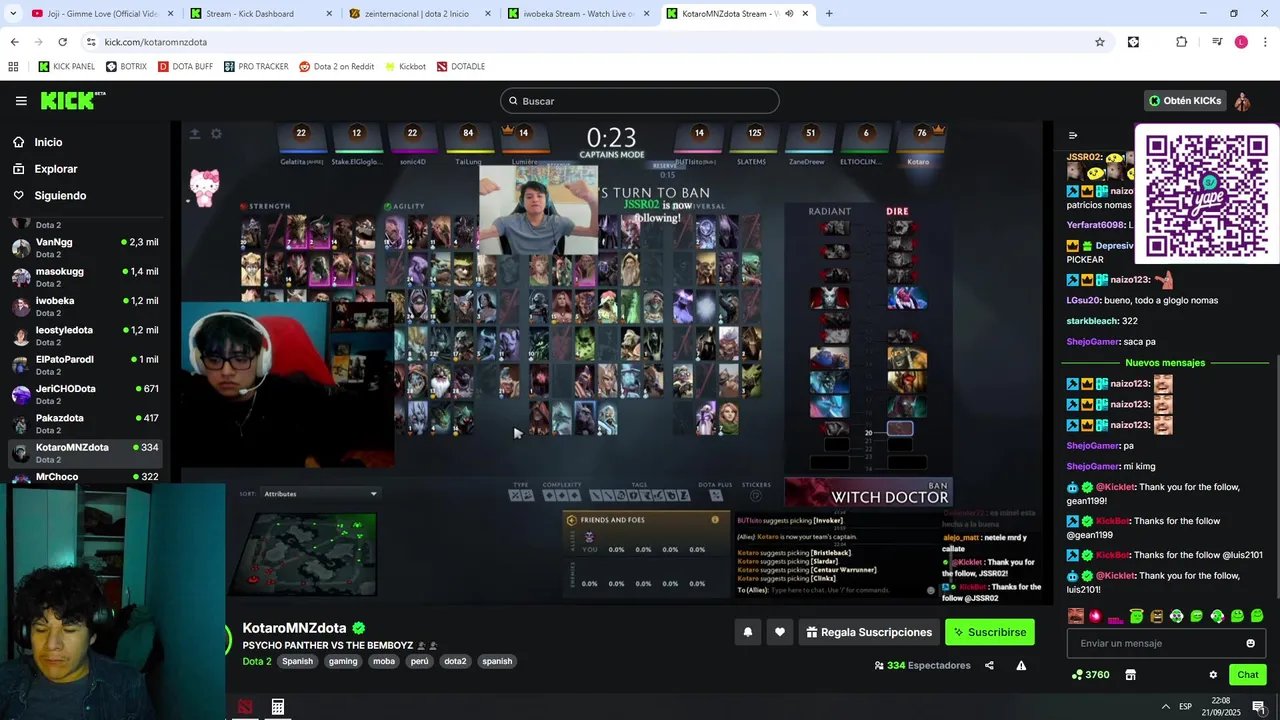Viewport: 1280px width, 720px height.
Task: Open a new browser tab
Action: 829,14
